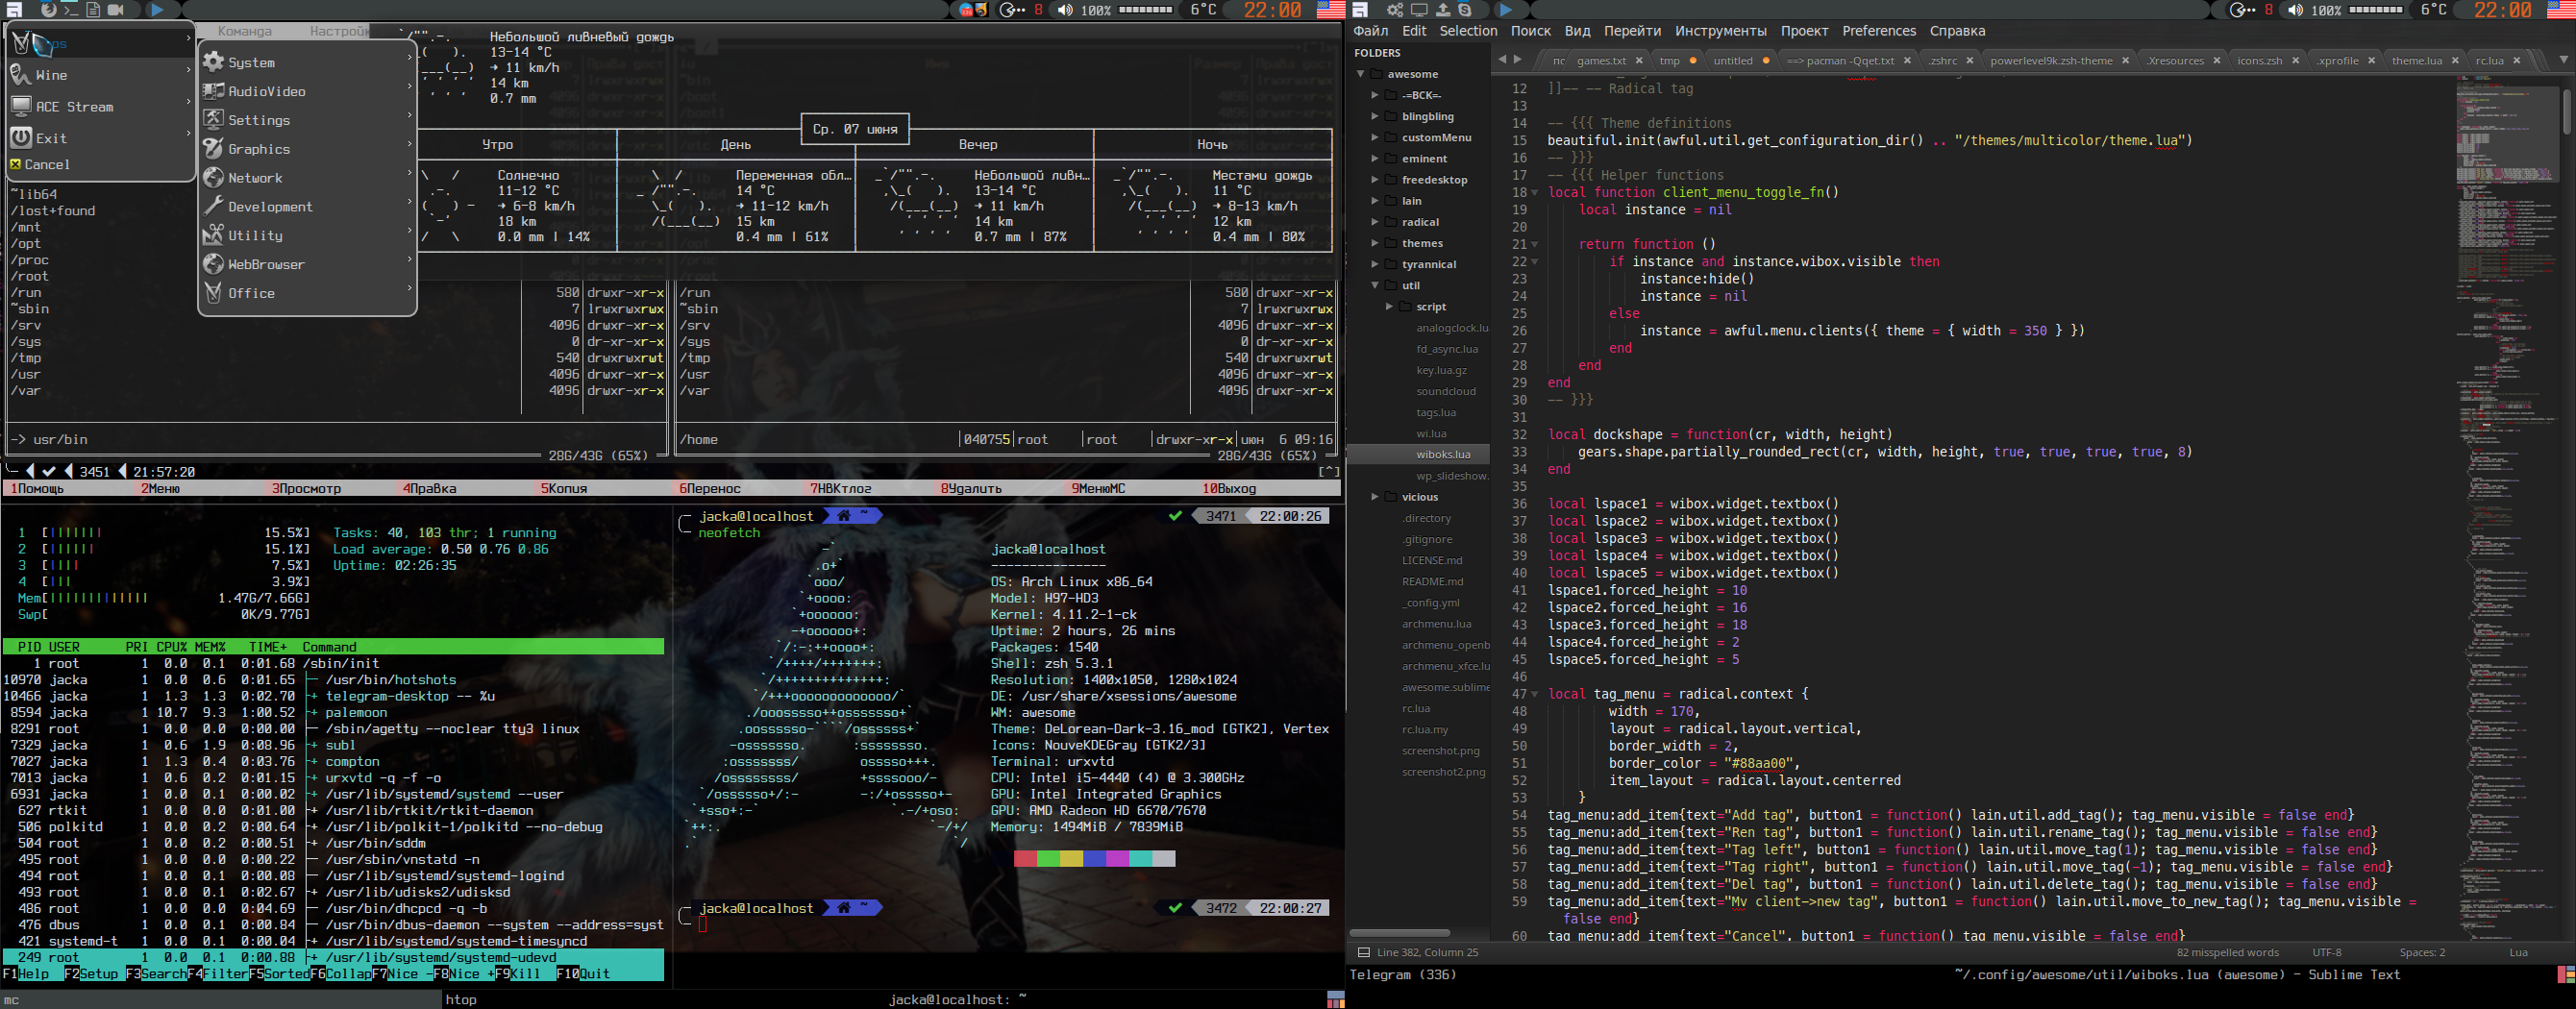
Task: Select Development in the applications submenu
Action: [x=307, y=206]
